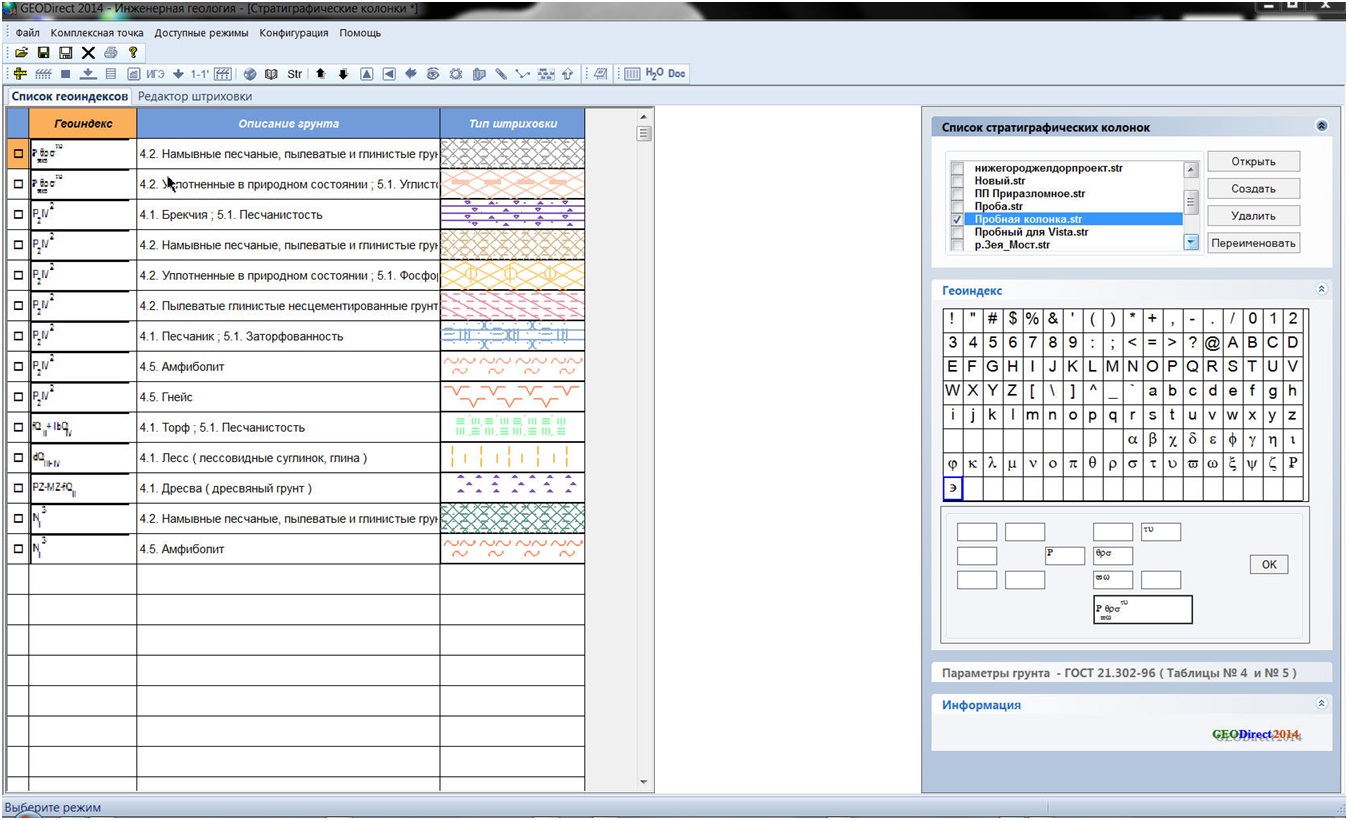Click the boxed left-triangle toolbar icon
Screen dimensions: 1348x820
(x=389, y=74)
